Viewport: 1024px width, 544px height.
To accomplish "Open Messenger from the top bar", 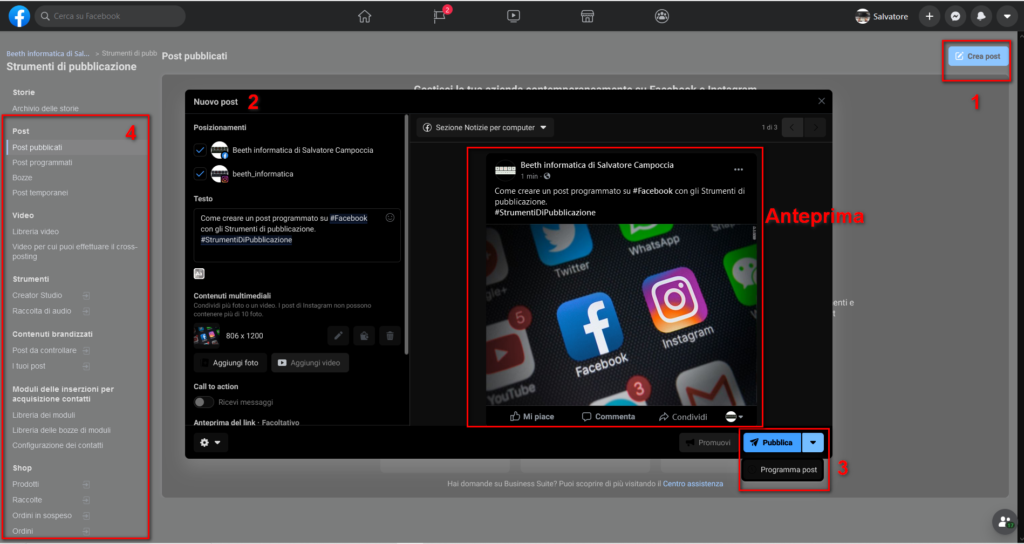I will [955, 17].
